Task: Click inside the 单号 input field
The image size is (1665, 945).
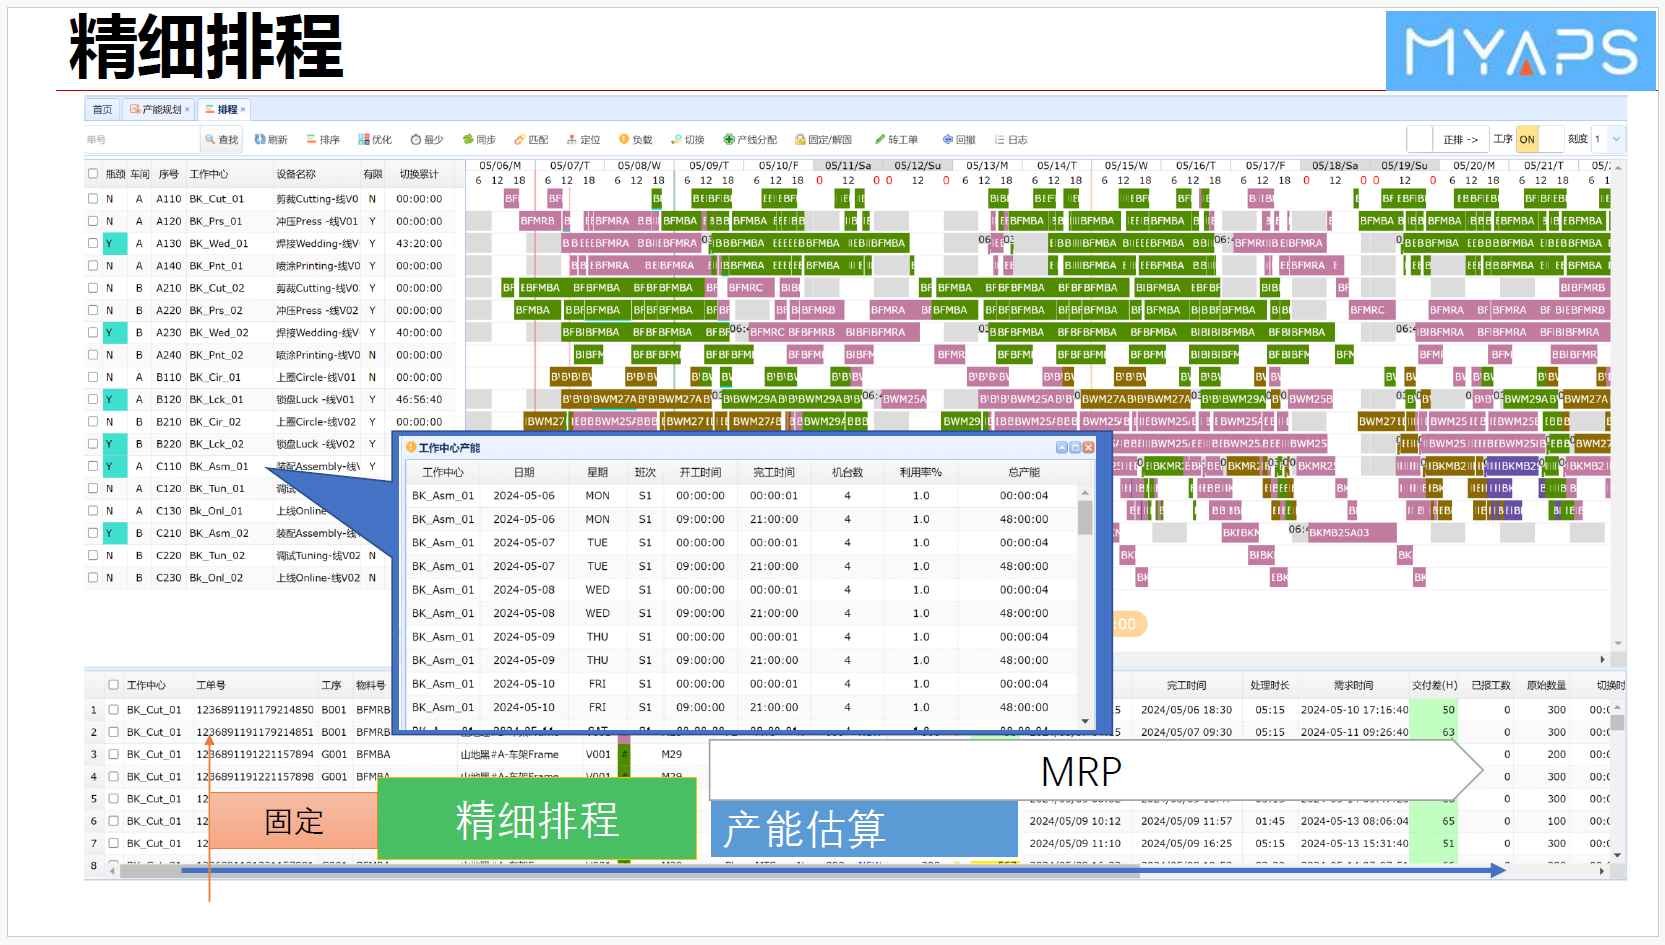Action: (140, 139)
